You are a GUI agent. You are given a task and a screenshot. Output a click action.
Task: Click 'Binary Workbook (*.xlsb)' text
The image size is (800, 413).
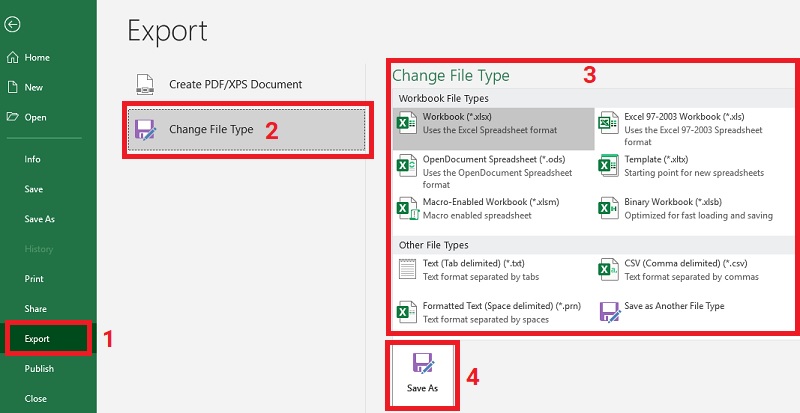tap(673, 202)
